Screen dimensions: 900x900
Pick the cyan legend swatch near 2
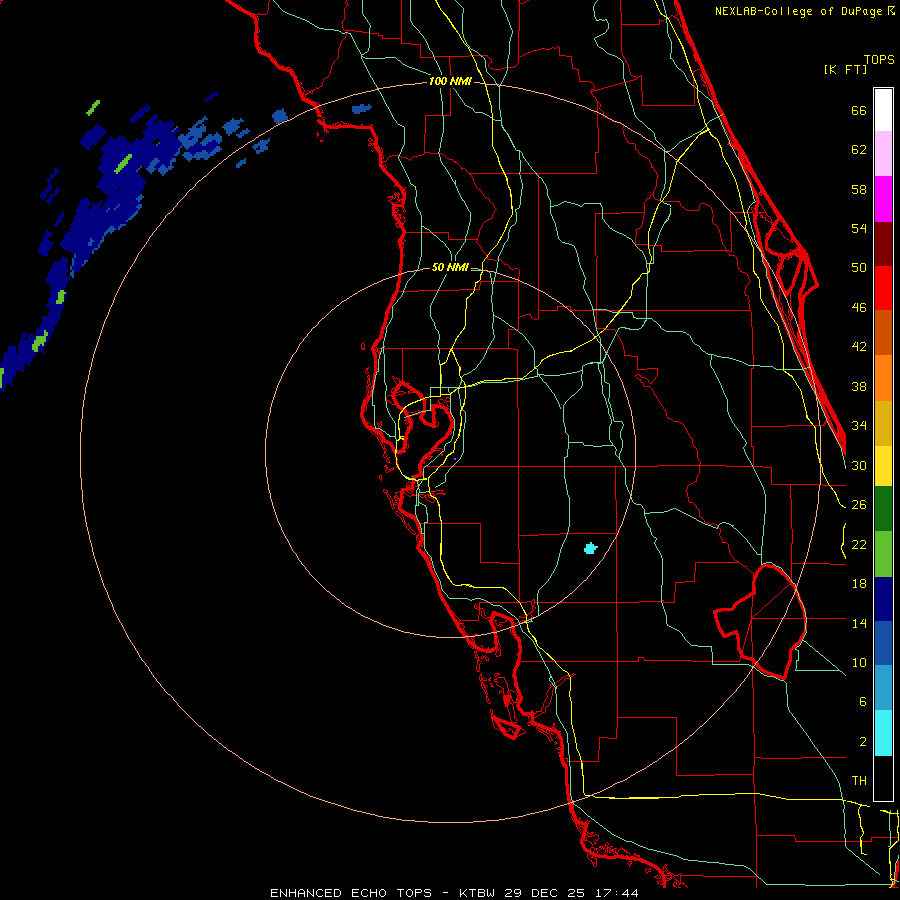pyautogui.click(x=883, y=733)
